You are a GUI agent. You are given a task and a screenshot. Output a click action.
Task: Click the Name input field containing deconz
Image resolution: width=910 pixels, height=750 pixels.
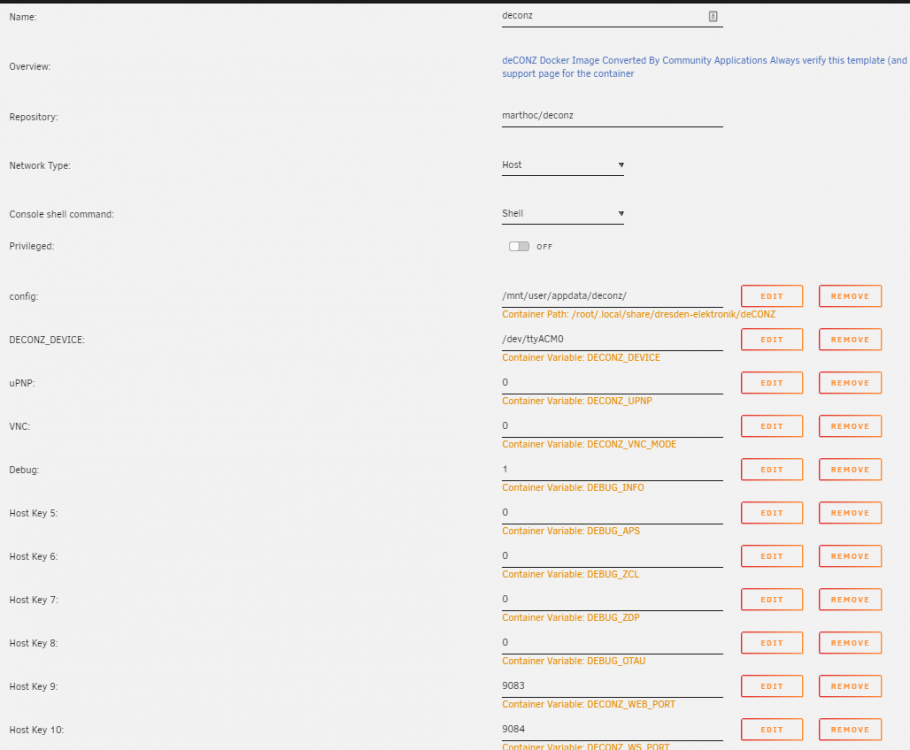612,16
